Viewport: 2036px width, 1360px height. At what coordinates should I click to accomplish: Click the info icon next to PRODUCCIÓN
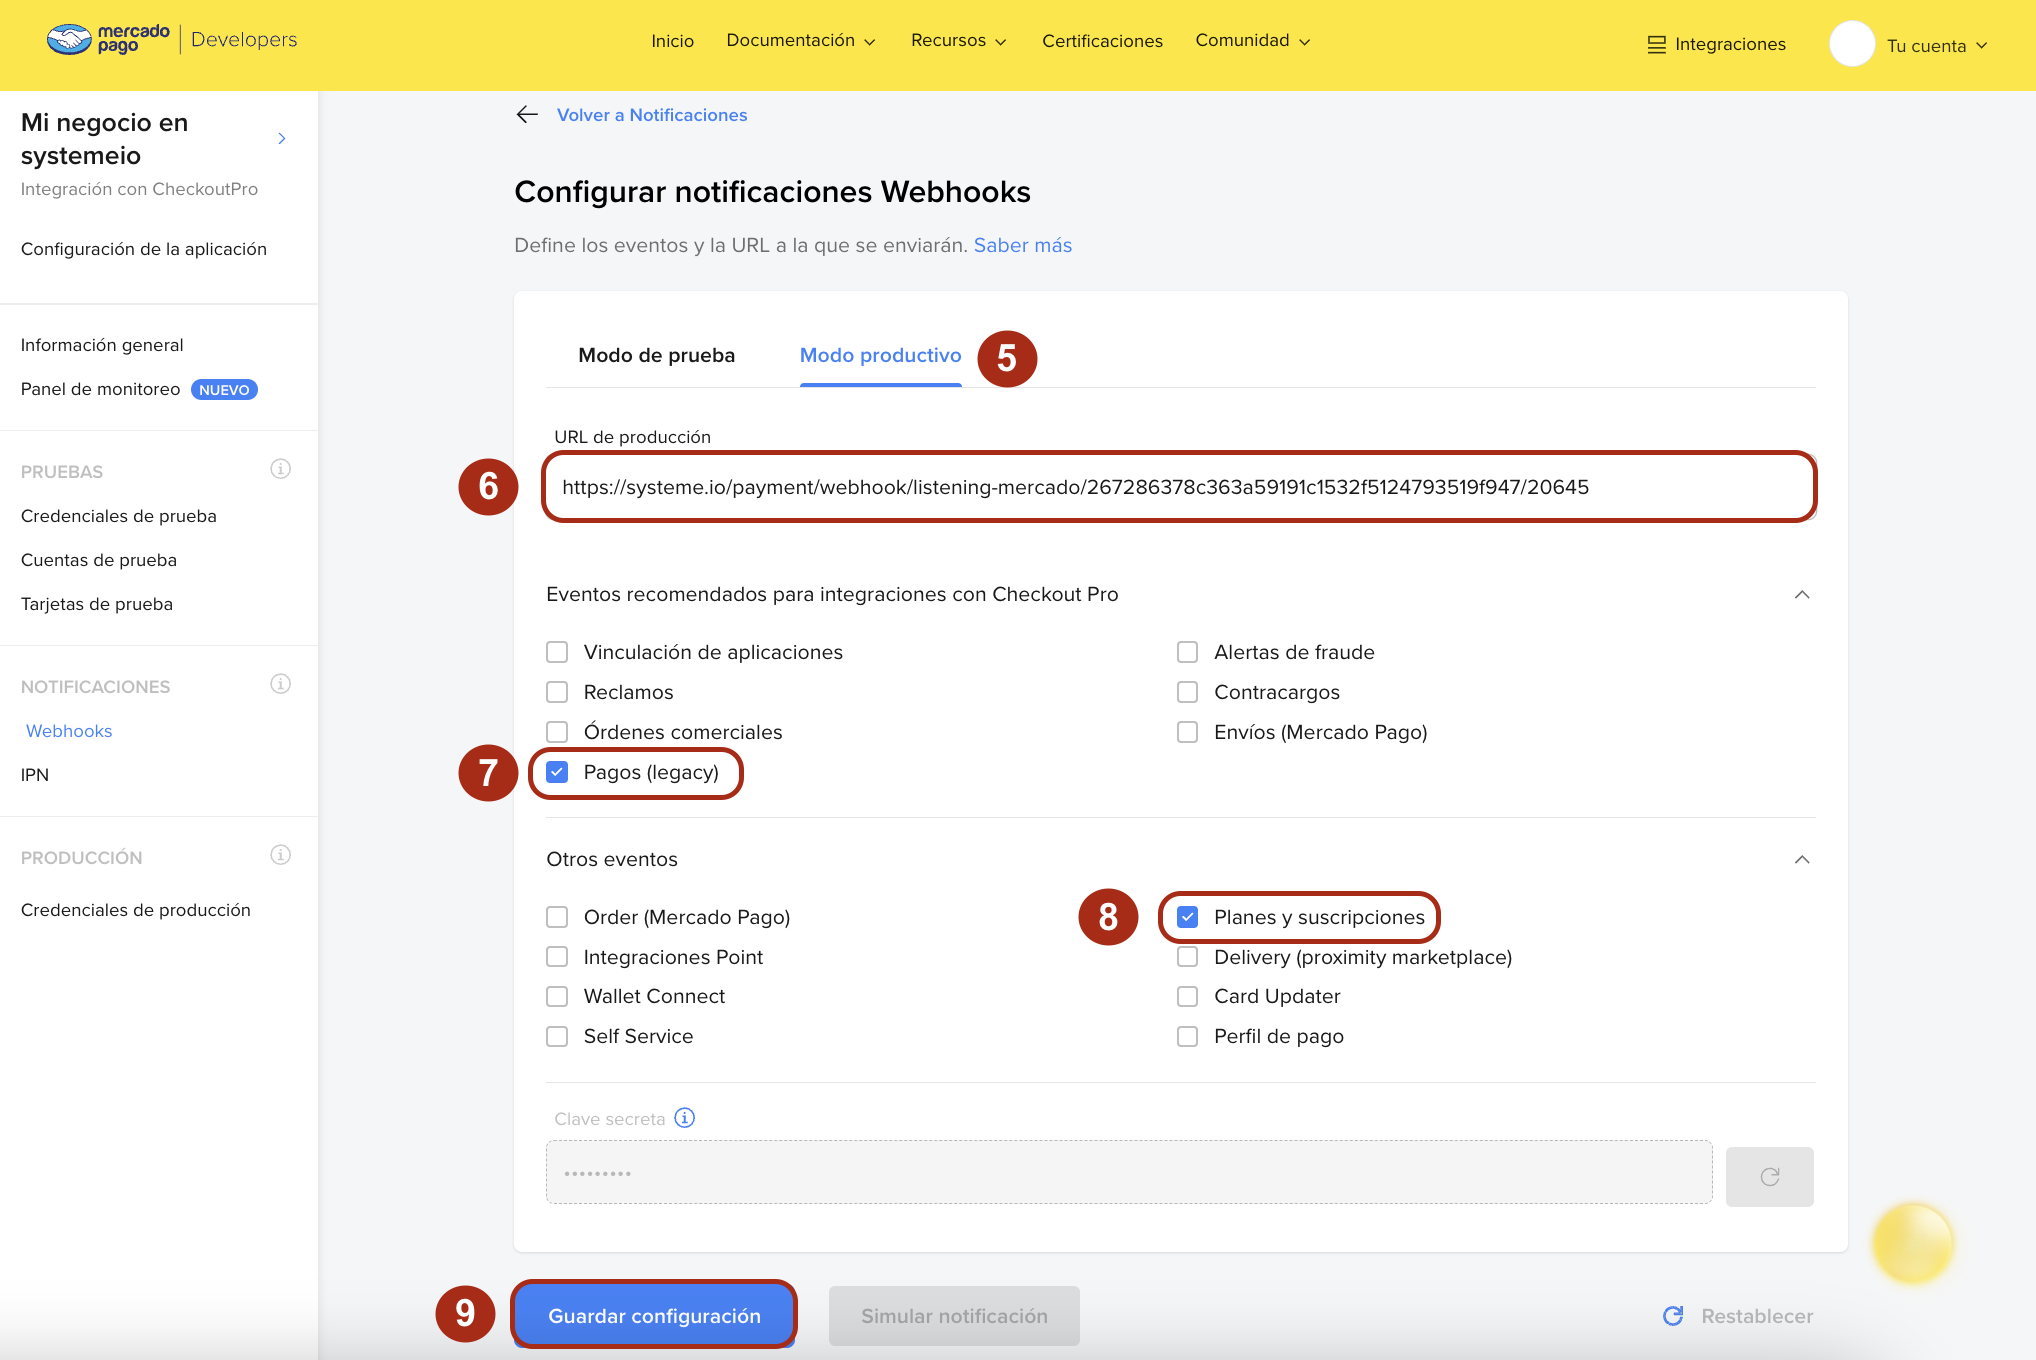(x=281, y=855)
